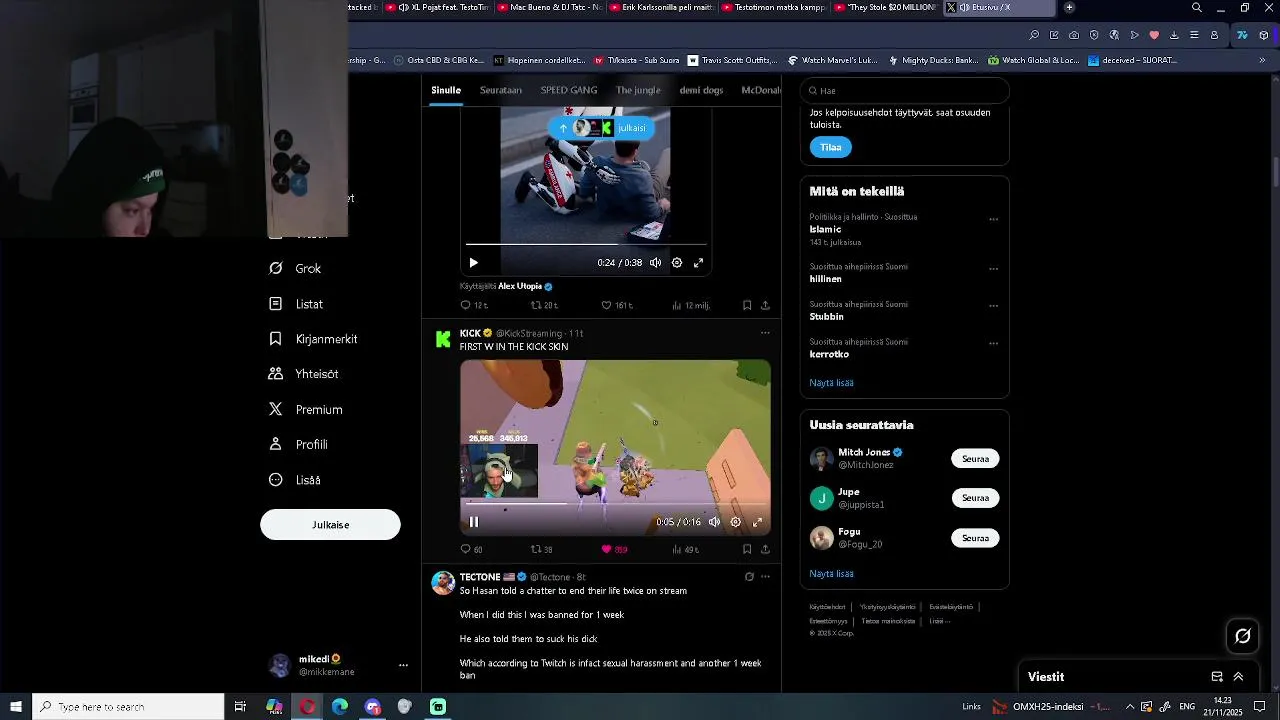This screenshot has height=720, width=1280.
Task: Share the KICK post
Action: [765, 549]
